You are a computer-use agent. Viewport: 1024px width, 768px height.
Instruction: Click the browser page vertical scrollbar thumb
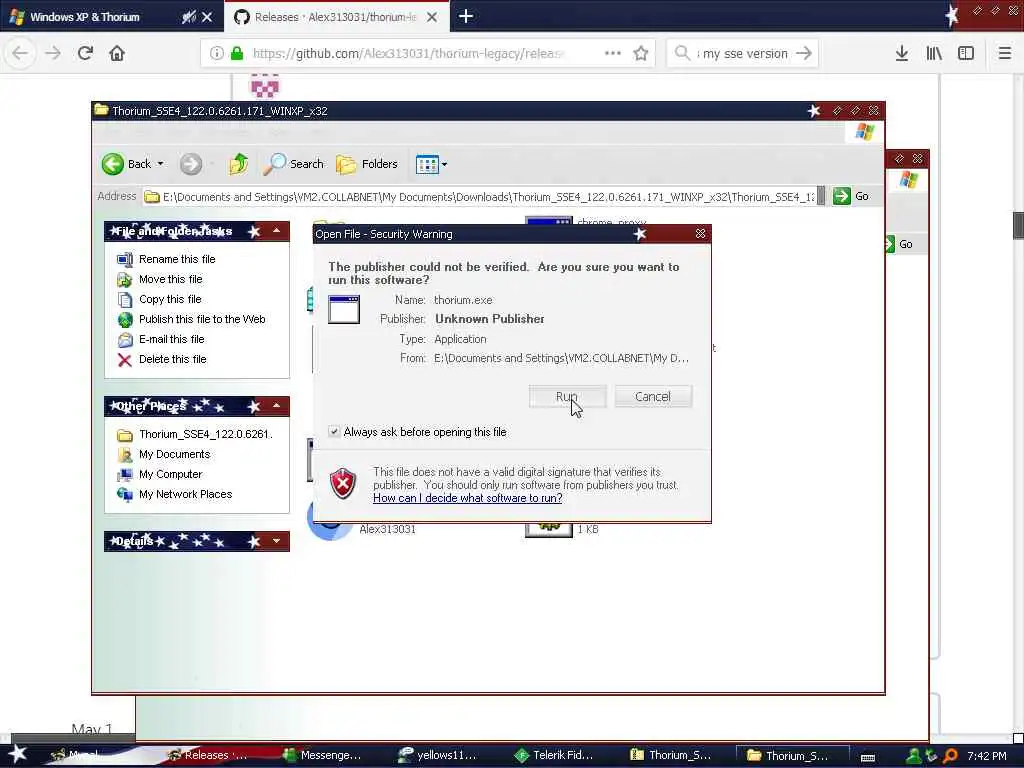pyautogui.click(x=1018, y=225)
